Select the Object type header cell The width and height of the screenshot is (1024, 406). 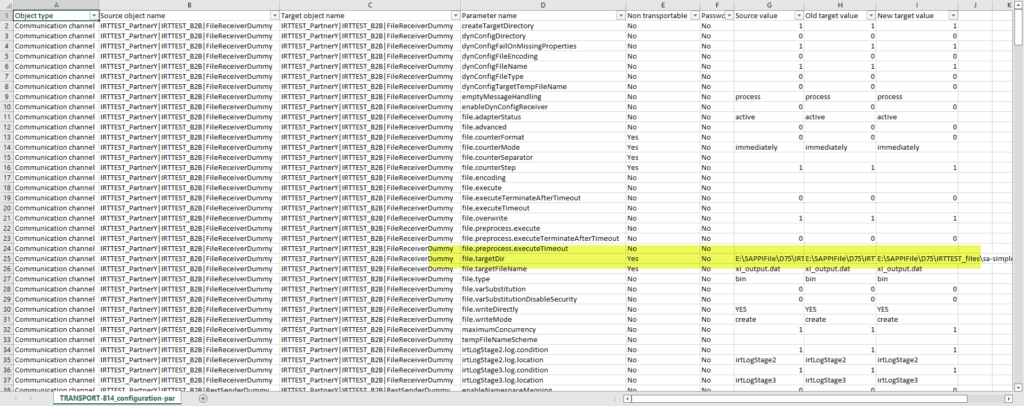coord(56,15)
